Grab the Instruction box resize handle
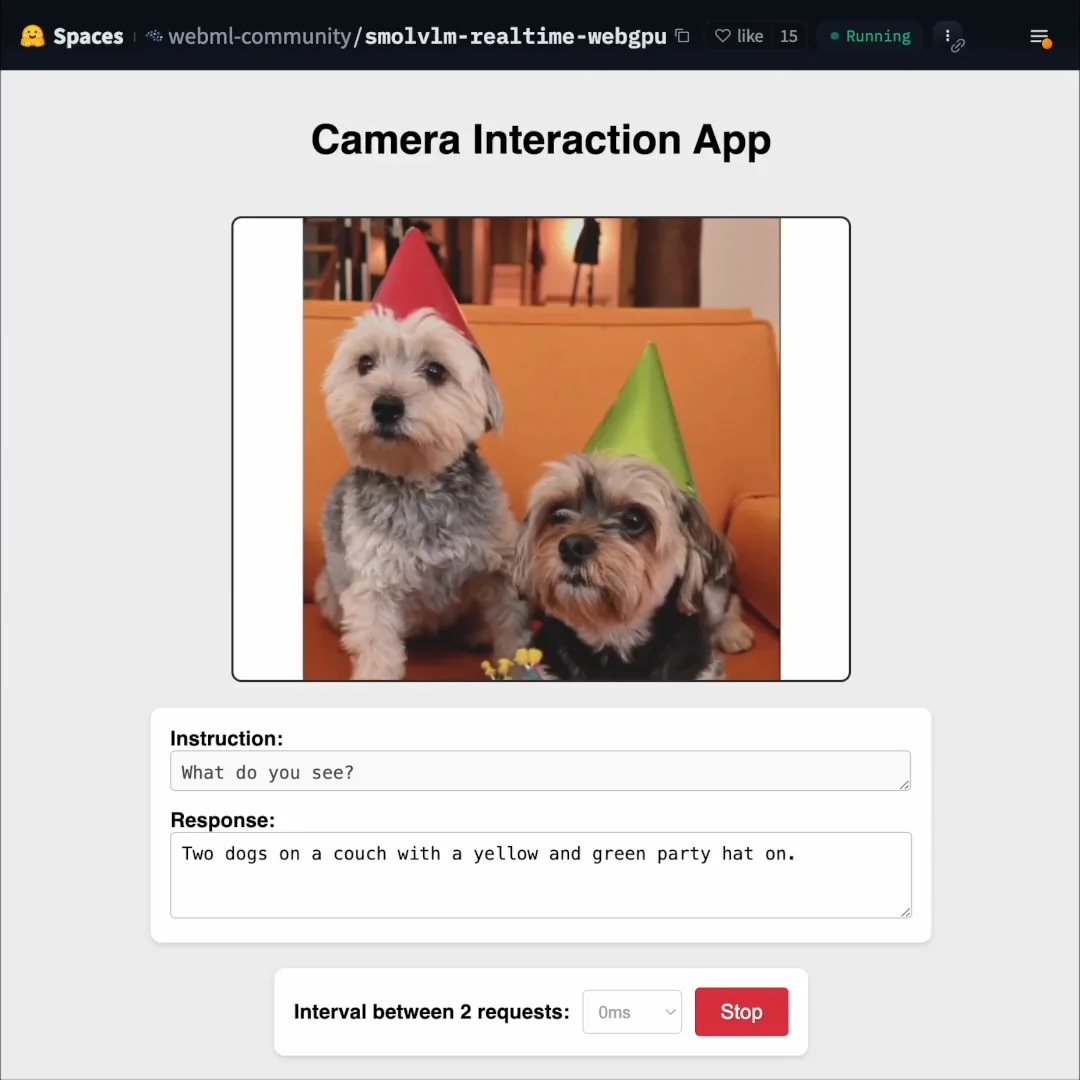 coord(904,784)
